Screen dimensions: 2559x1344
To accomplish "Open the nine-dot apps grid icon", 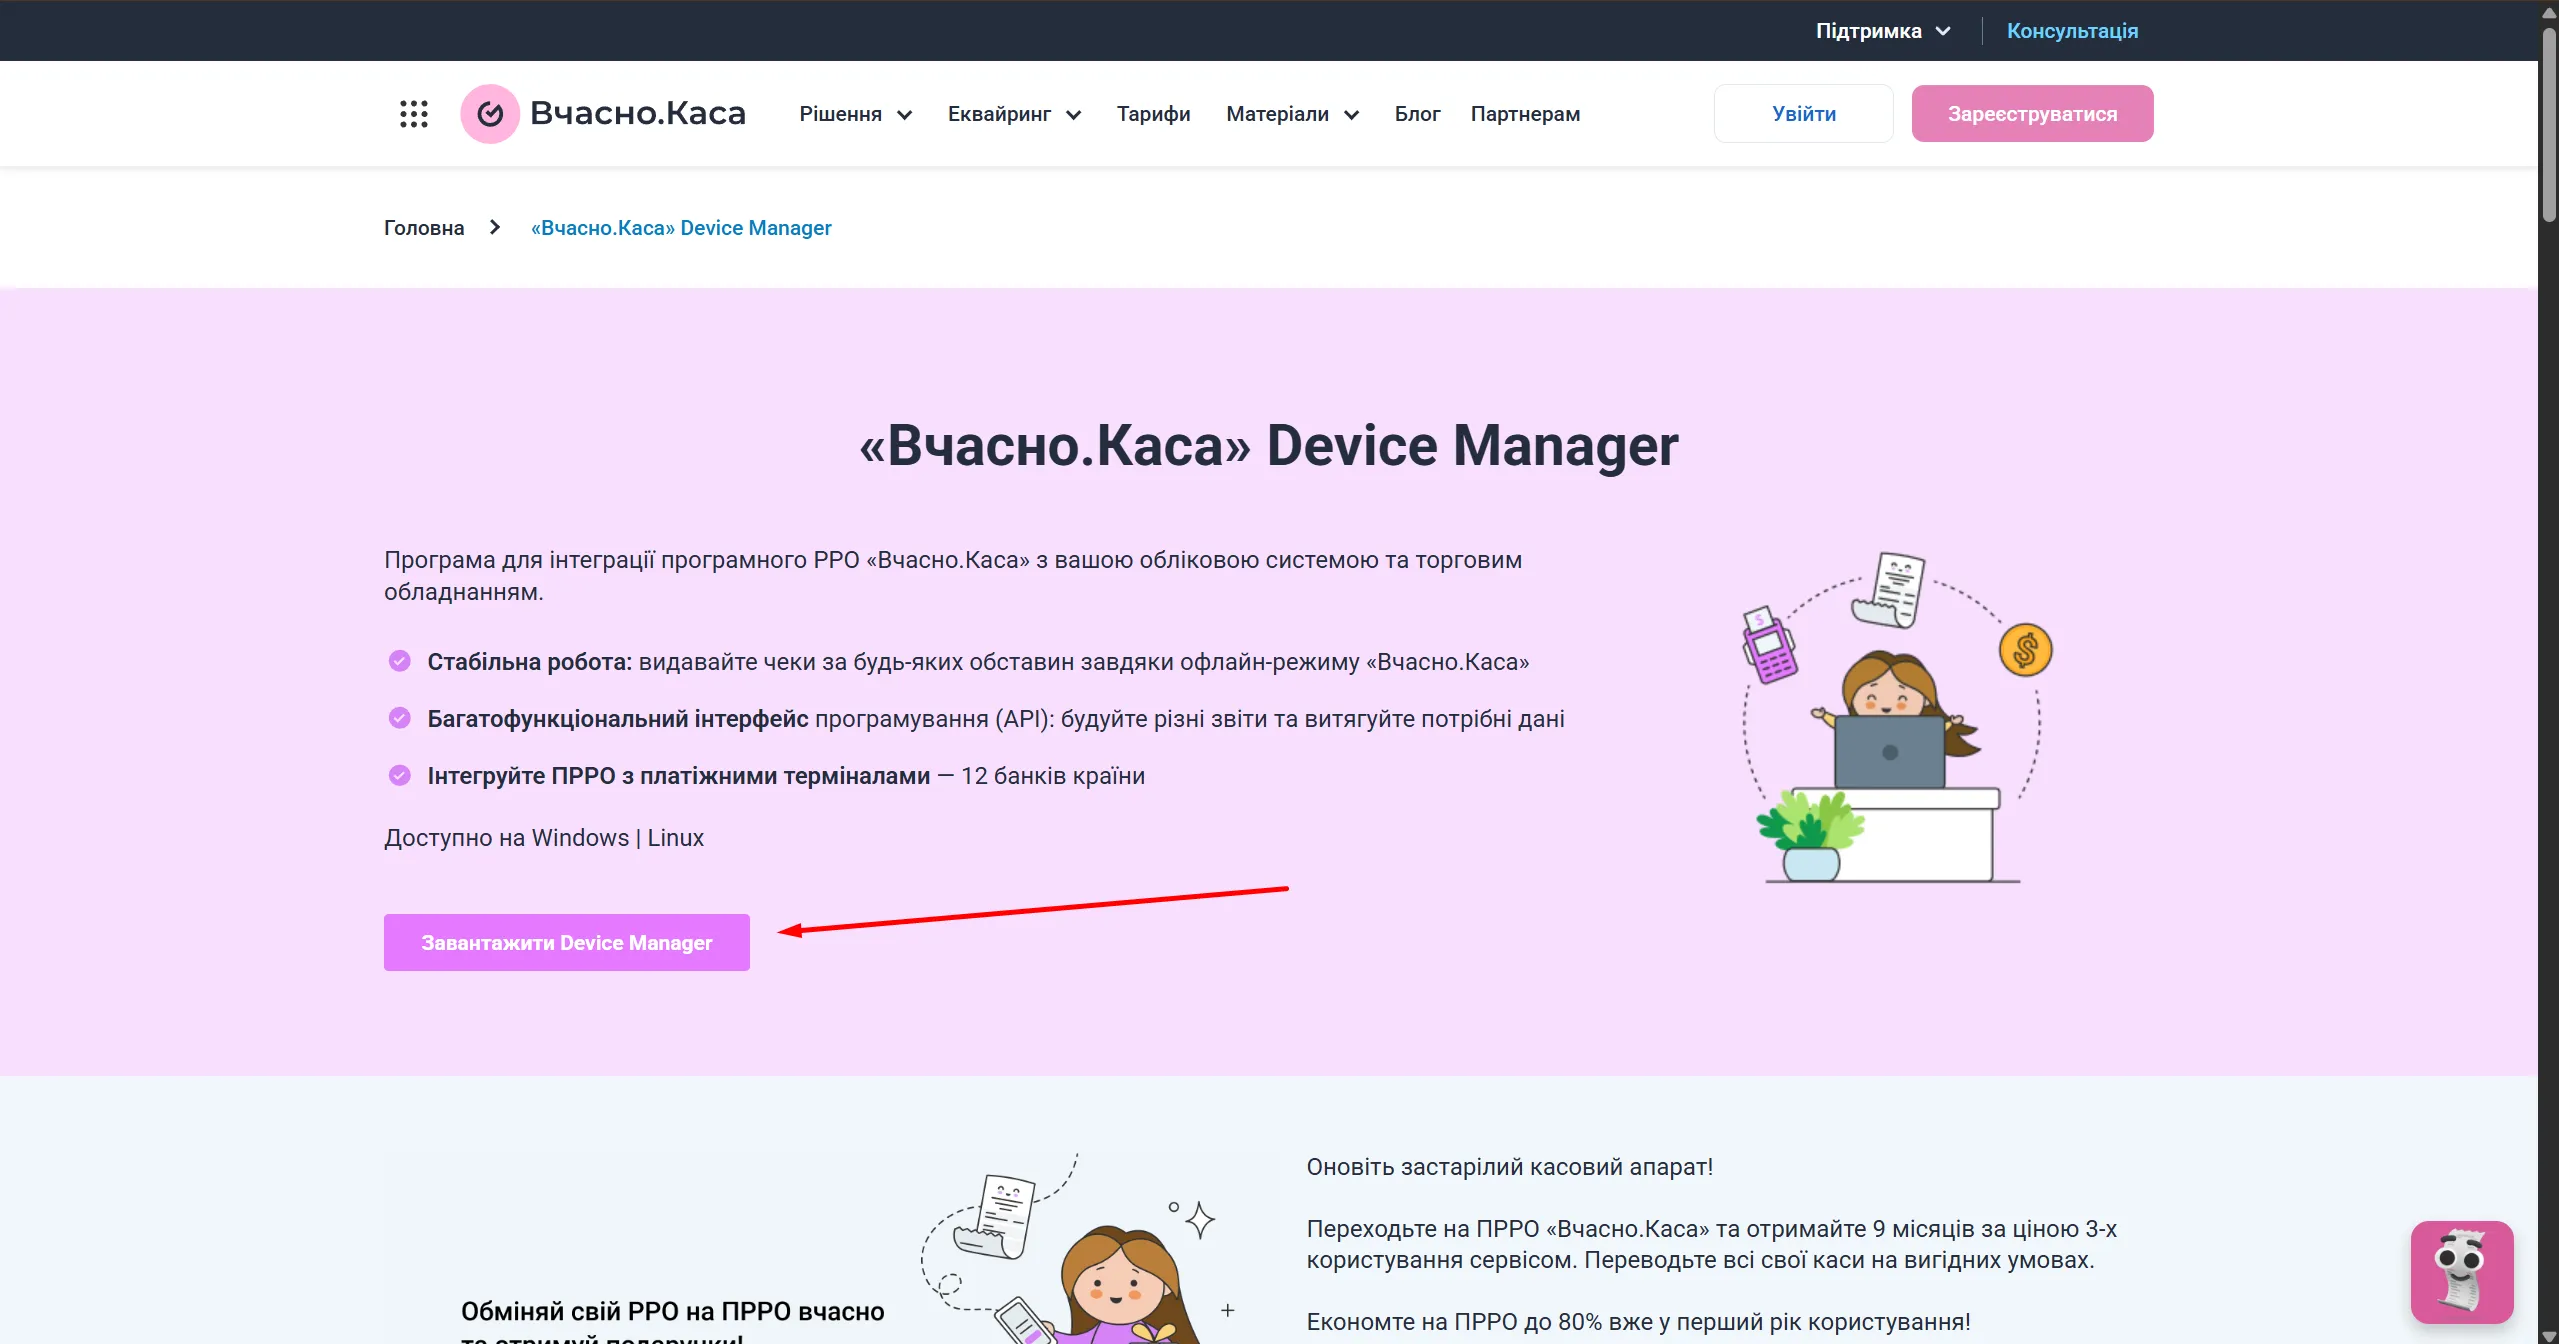I will pos(413,114).
